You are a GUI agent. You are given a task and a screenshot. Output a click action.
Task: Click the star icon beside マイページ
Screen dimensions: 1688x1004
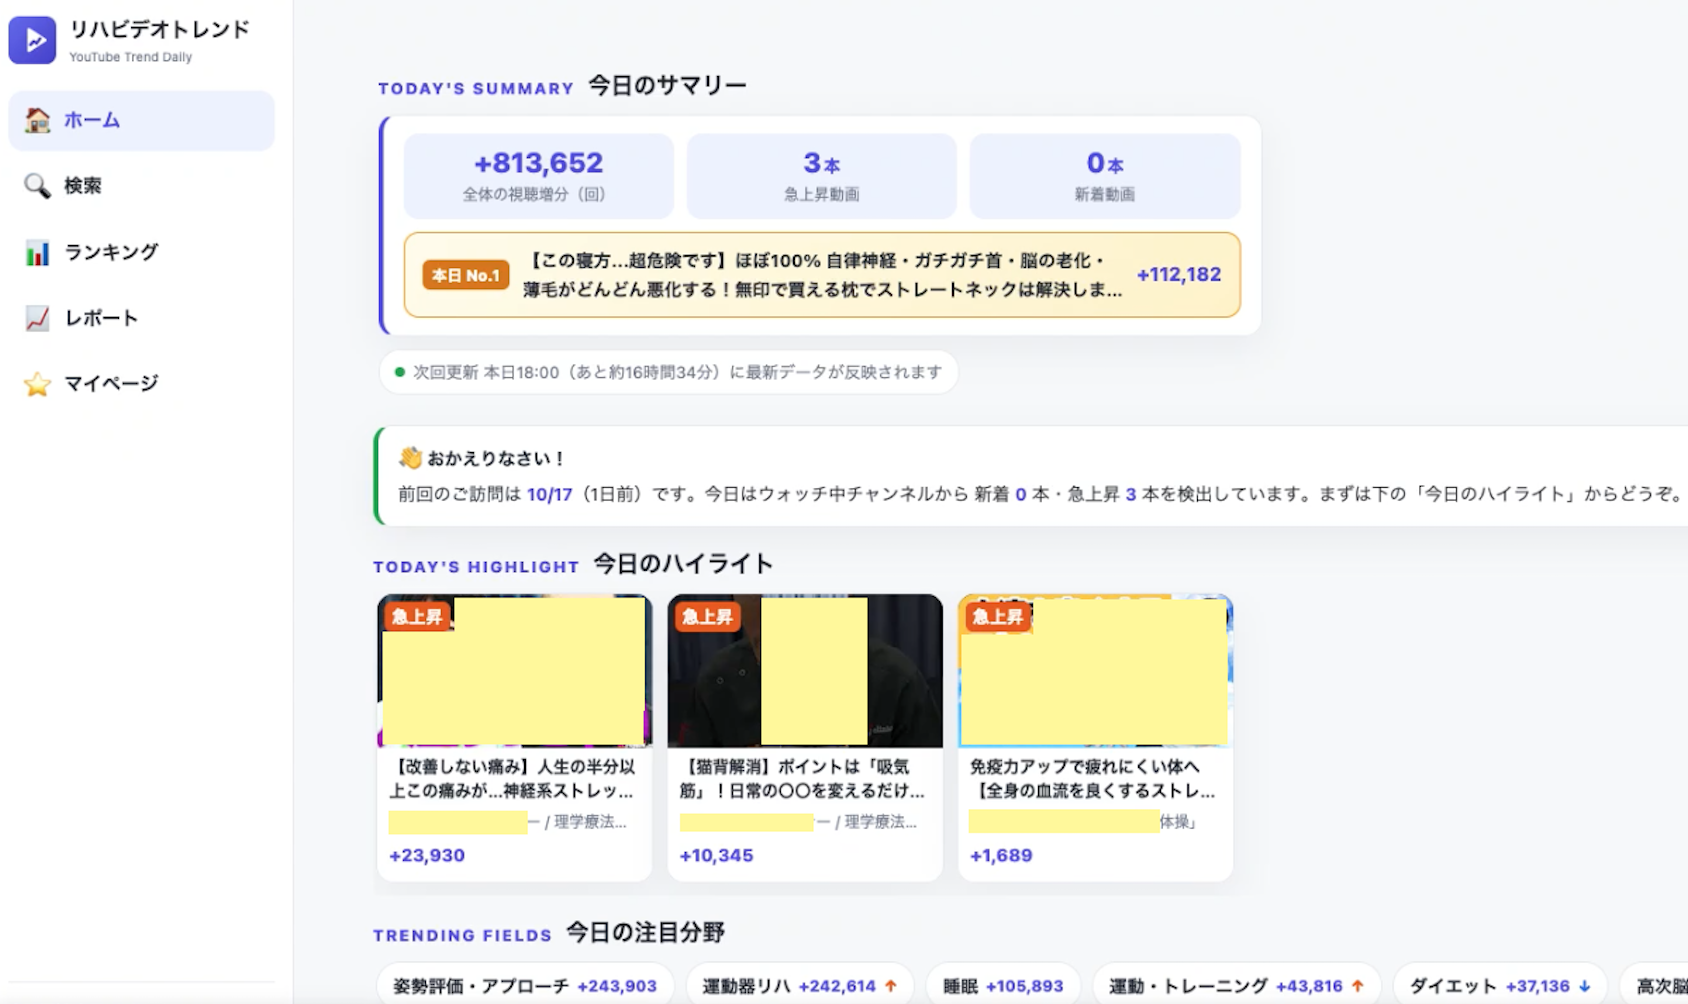37,384
